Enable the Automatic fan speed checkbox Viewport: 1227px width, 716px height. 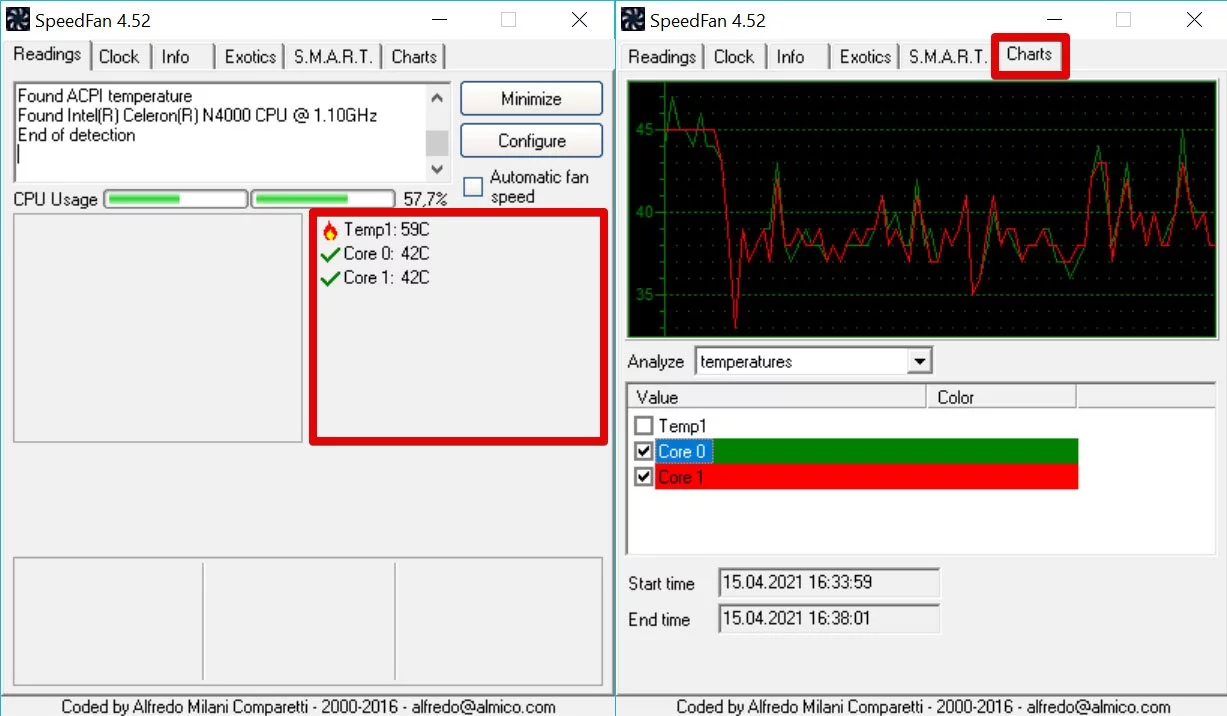pos(473,187)
